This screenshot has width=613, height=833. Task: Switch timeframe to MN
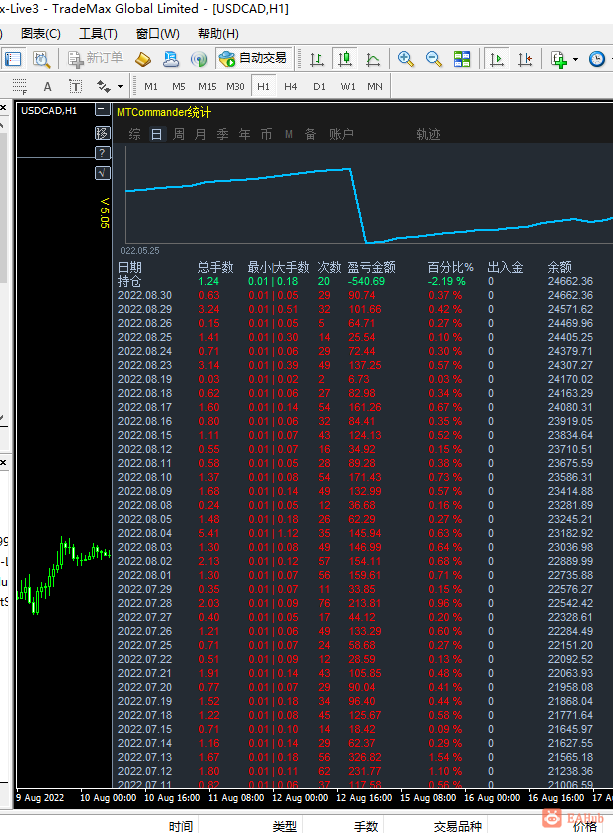[375, 87]
